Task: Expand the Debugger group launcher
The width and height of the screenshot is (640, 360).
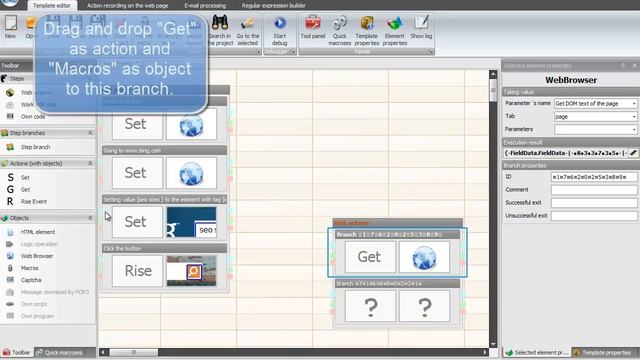Action: pos(293,52)
